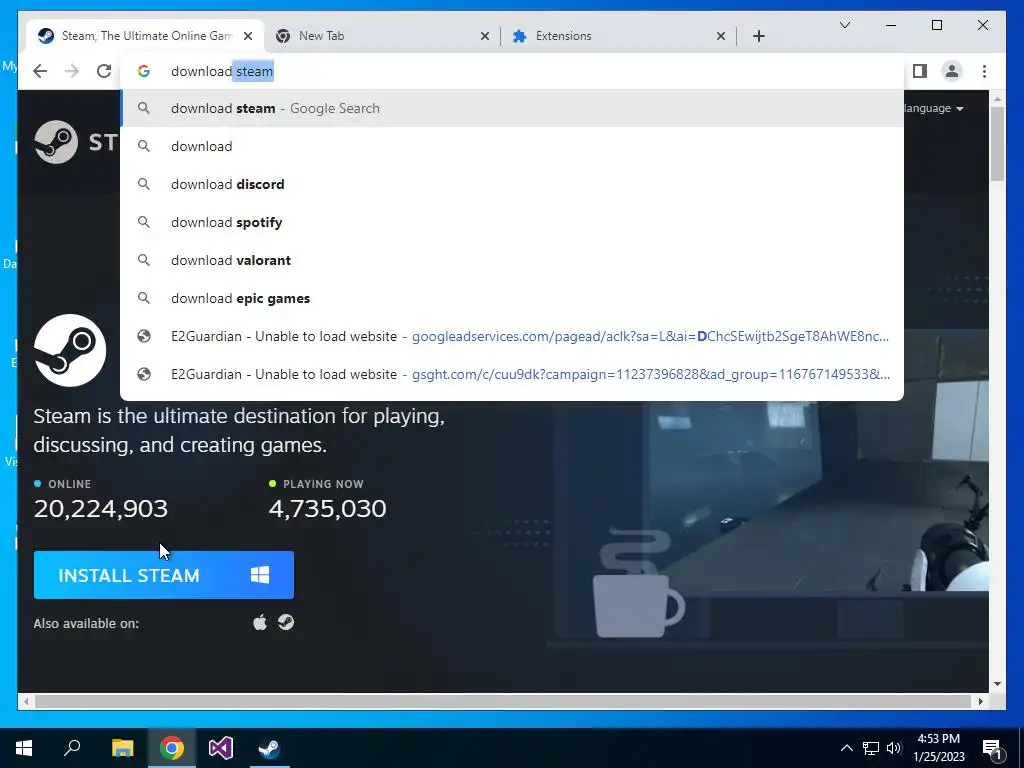Open the volume tray icon
This screenshot has height=768, width=1024.
(894, 748)
